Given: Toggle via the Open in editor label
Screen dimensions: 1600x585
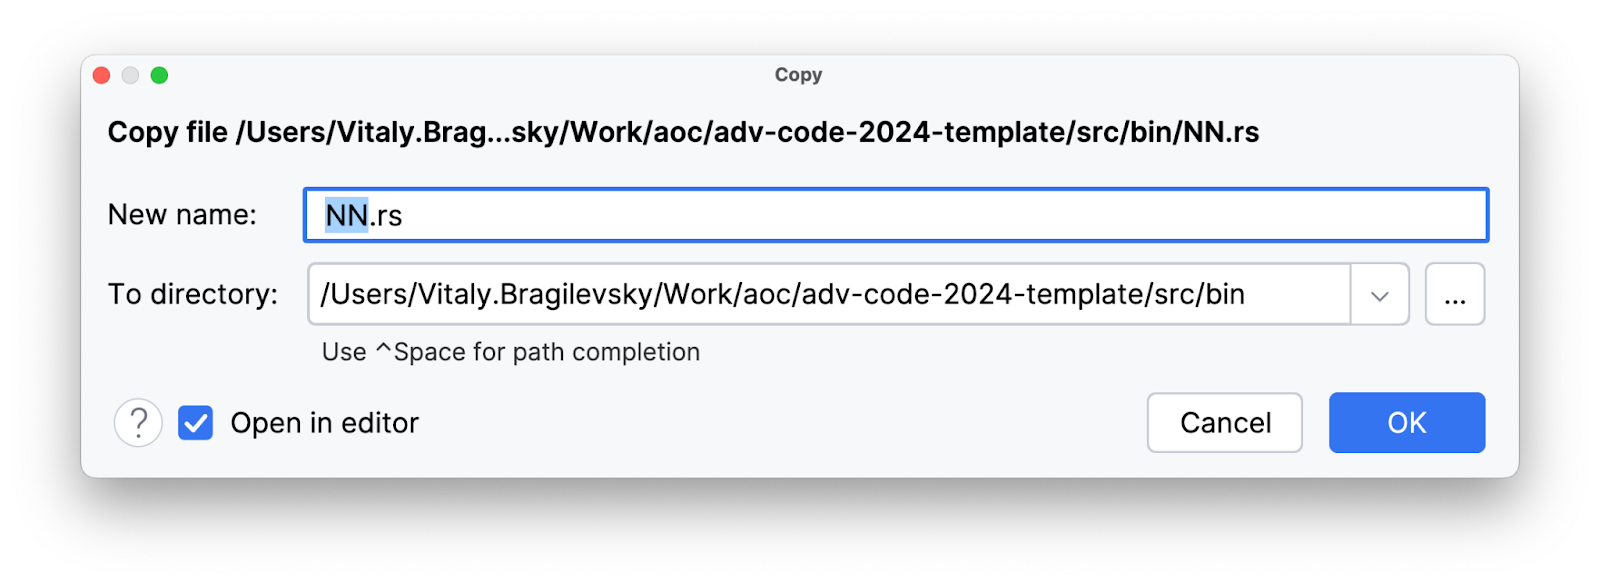Looking at the screenshot, I should (x=324, y=423).
